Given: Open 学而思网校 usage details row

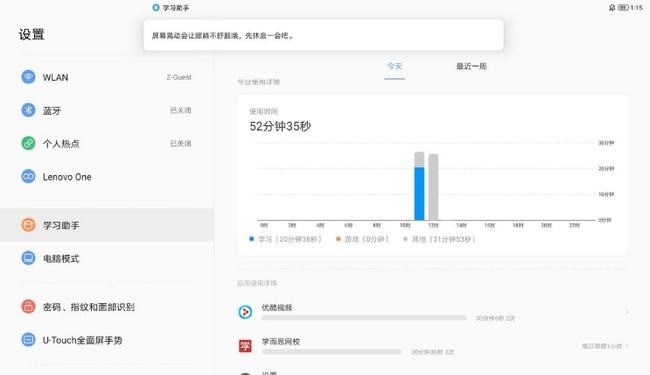Looking at the screenshot, I should click(433, 346).
